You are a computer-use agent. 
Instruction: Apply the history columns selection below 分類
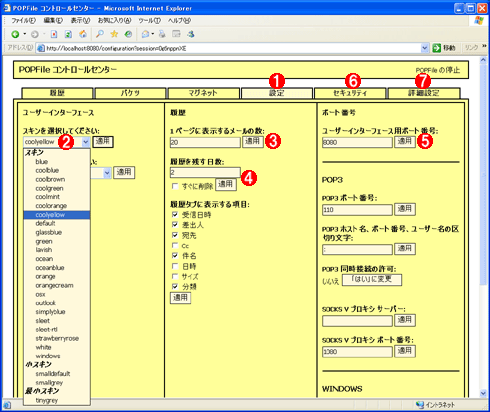(x=180, y=298)
